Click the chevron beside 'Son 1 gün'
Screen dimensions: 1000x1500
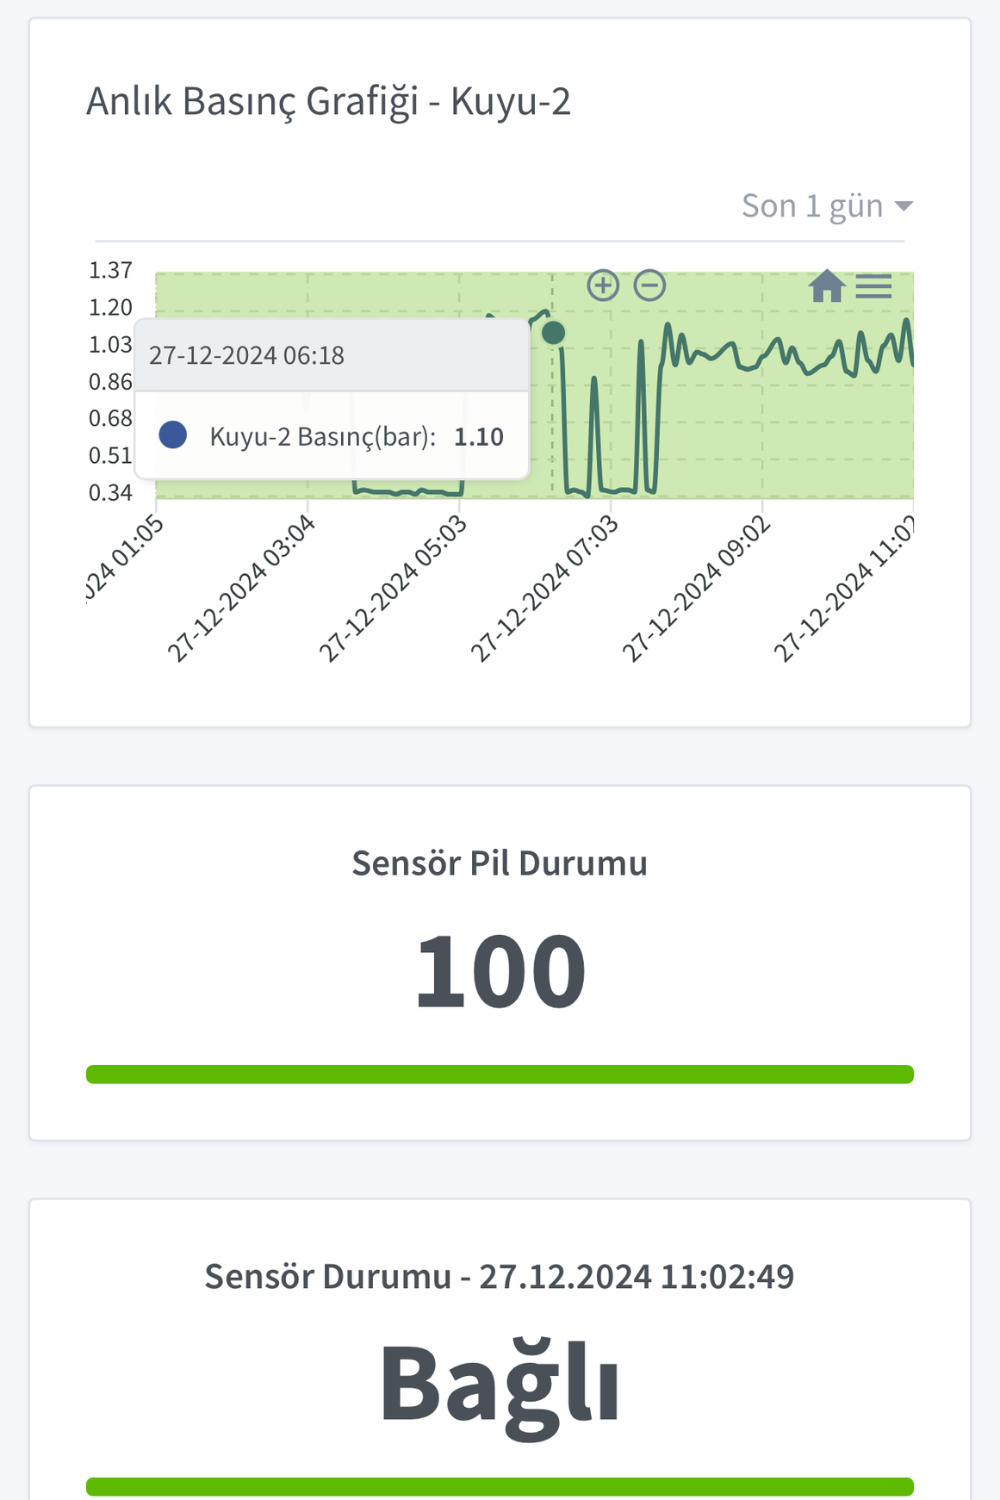[x=905, y=205]
